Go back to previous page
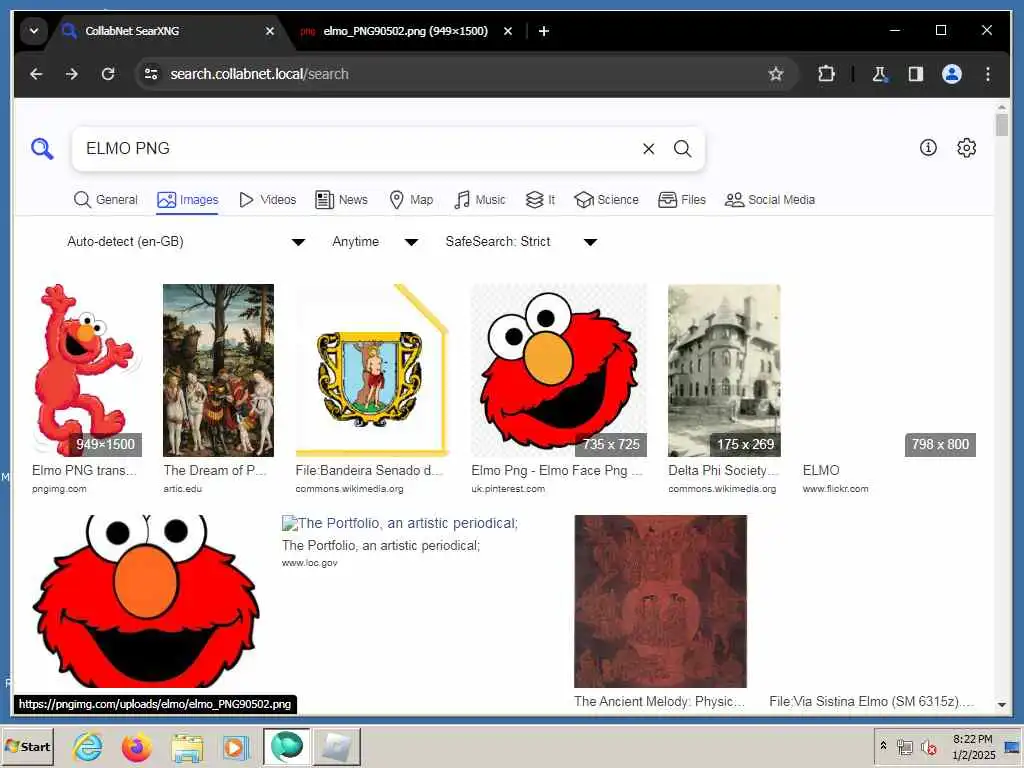This screenshot has height=768, width=1024. pyautogui.click(x=37, y=74)
